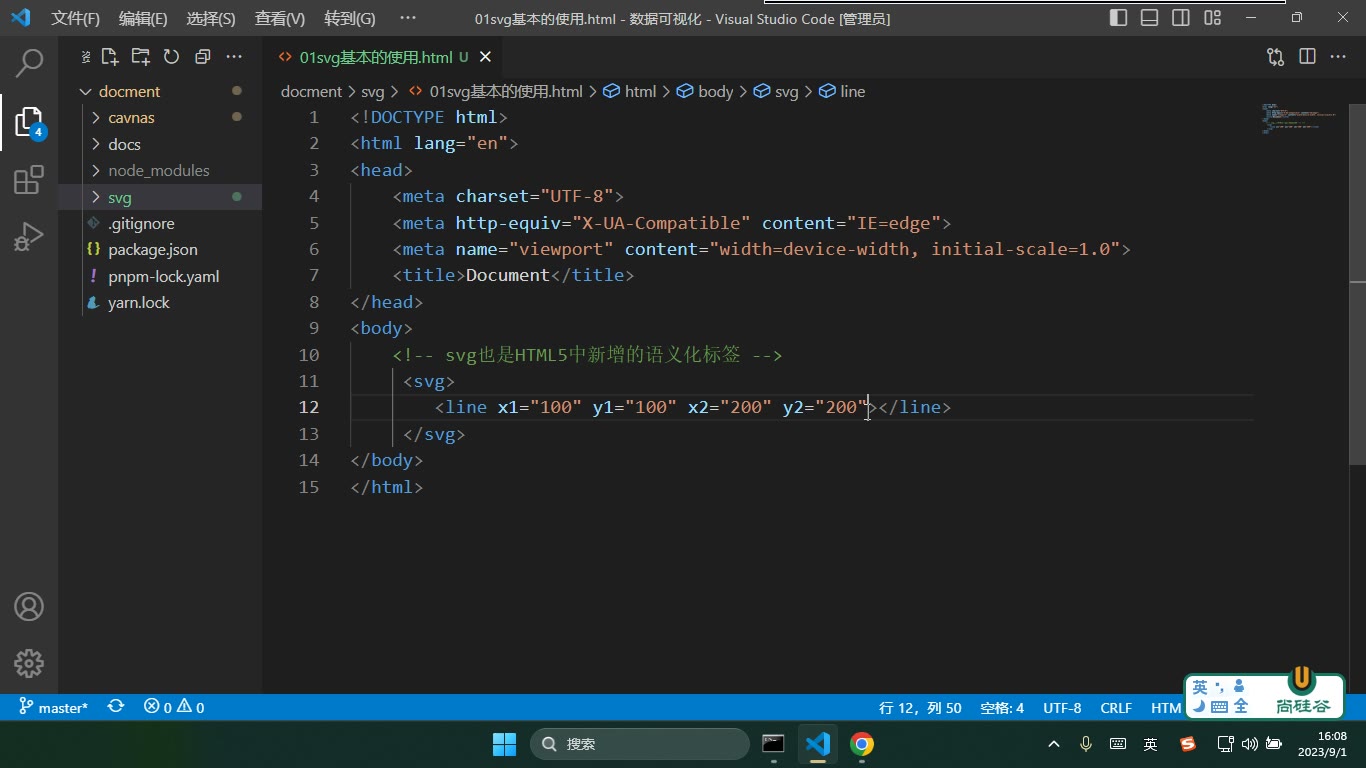This screenshot has width=1366, height=768.
Task: Expand the node_modules folder
Action: pos(160,170)
